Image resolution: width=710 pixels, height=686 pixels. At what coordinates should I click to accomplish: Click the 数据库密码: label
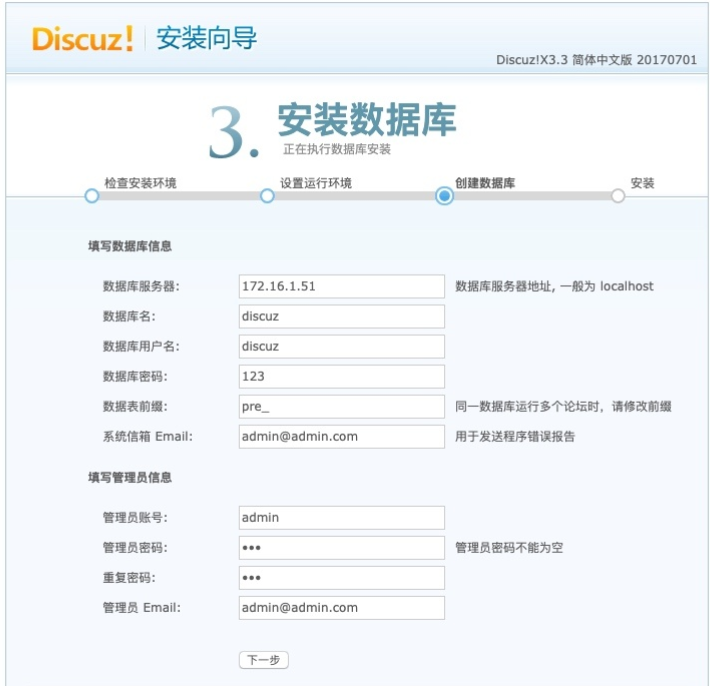[x=135, y=376]
